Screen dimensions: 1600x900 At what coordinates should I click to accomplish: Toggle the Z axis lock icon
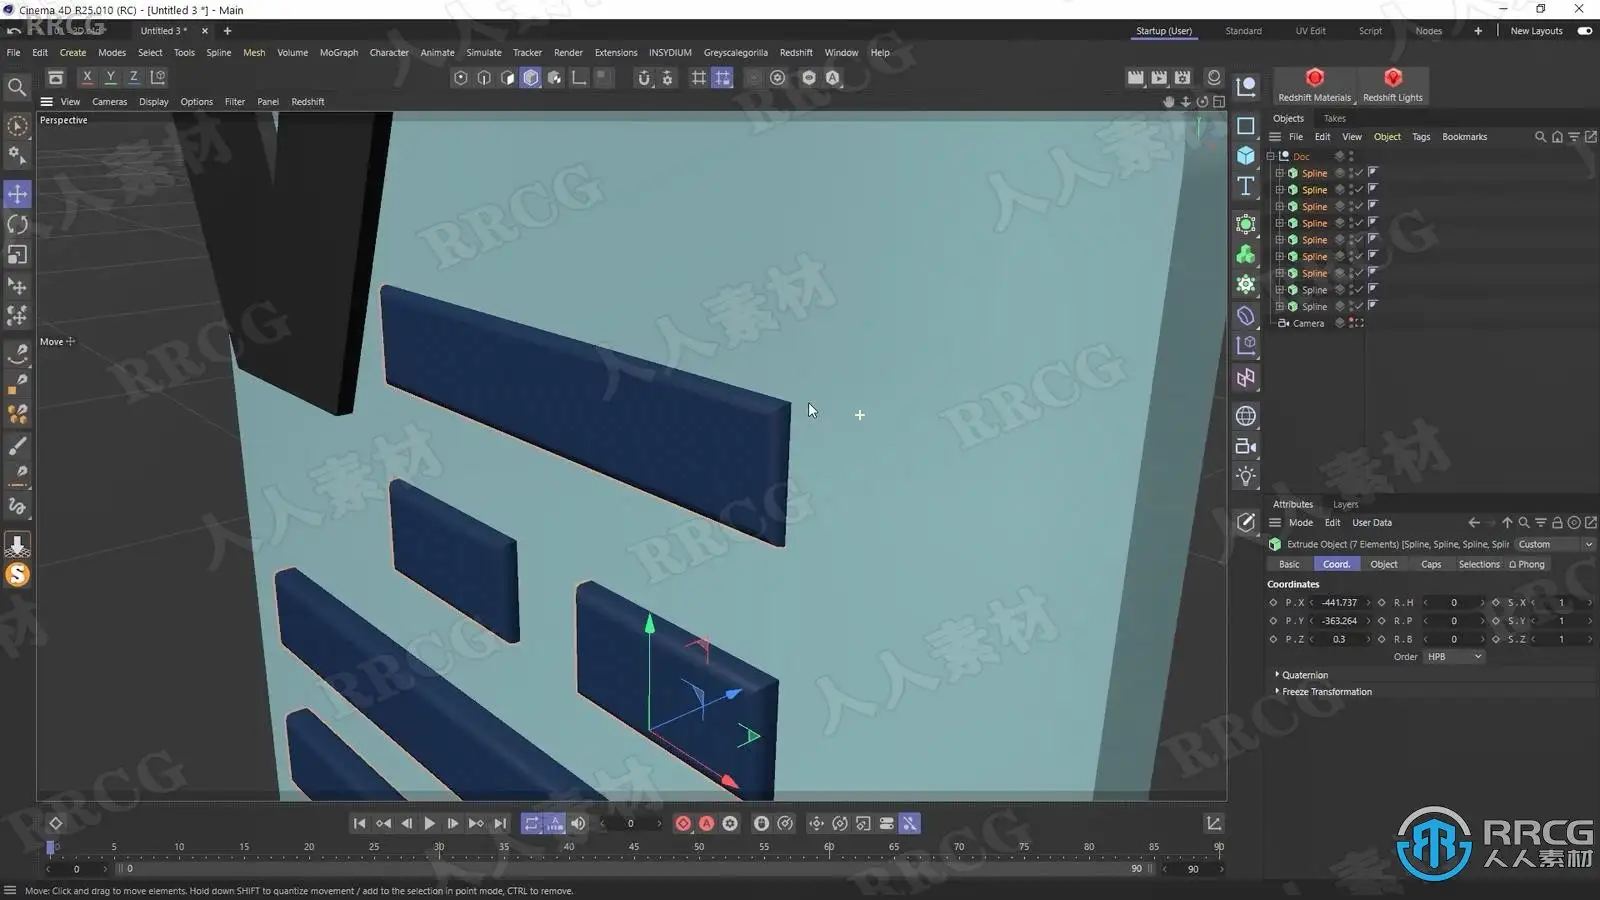(x=133, y=77)
